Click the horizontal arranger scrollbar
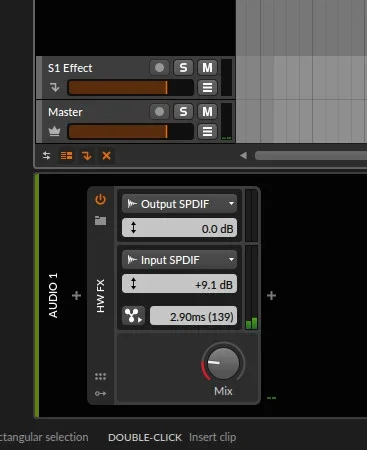This screenshot has height=450, width=367. point(311,155)
